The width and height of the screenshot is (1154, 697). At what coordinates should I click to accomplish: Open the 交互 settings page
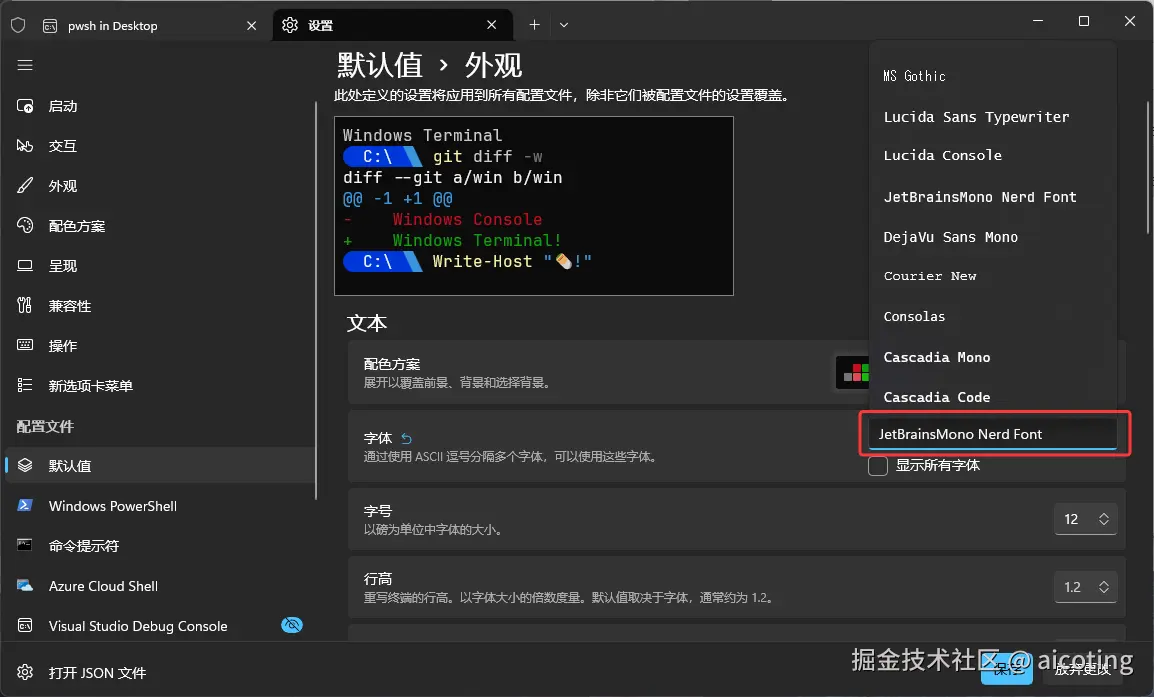[160, 146]
